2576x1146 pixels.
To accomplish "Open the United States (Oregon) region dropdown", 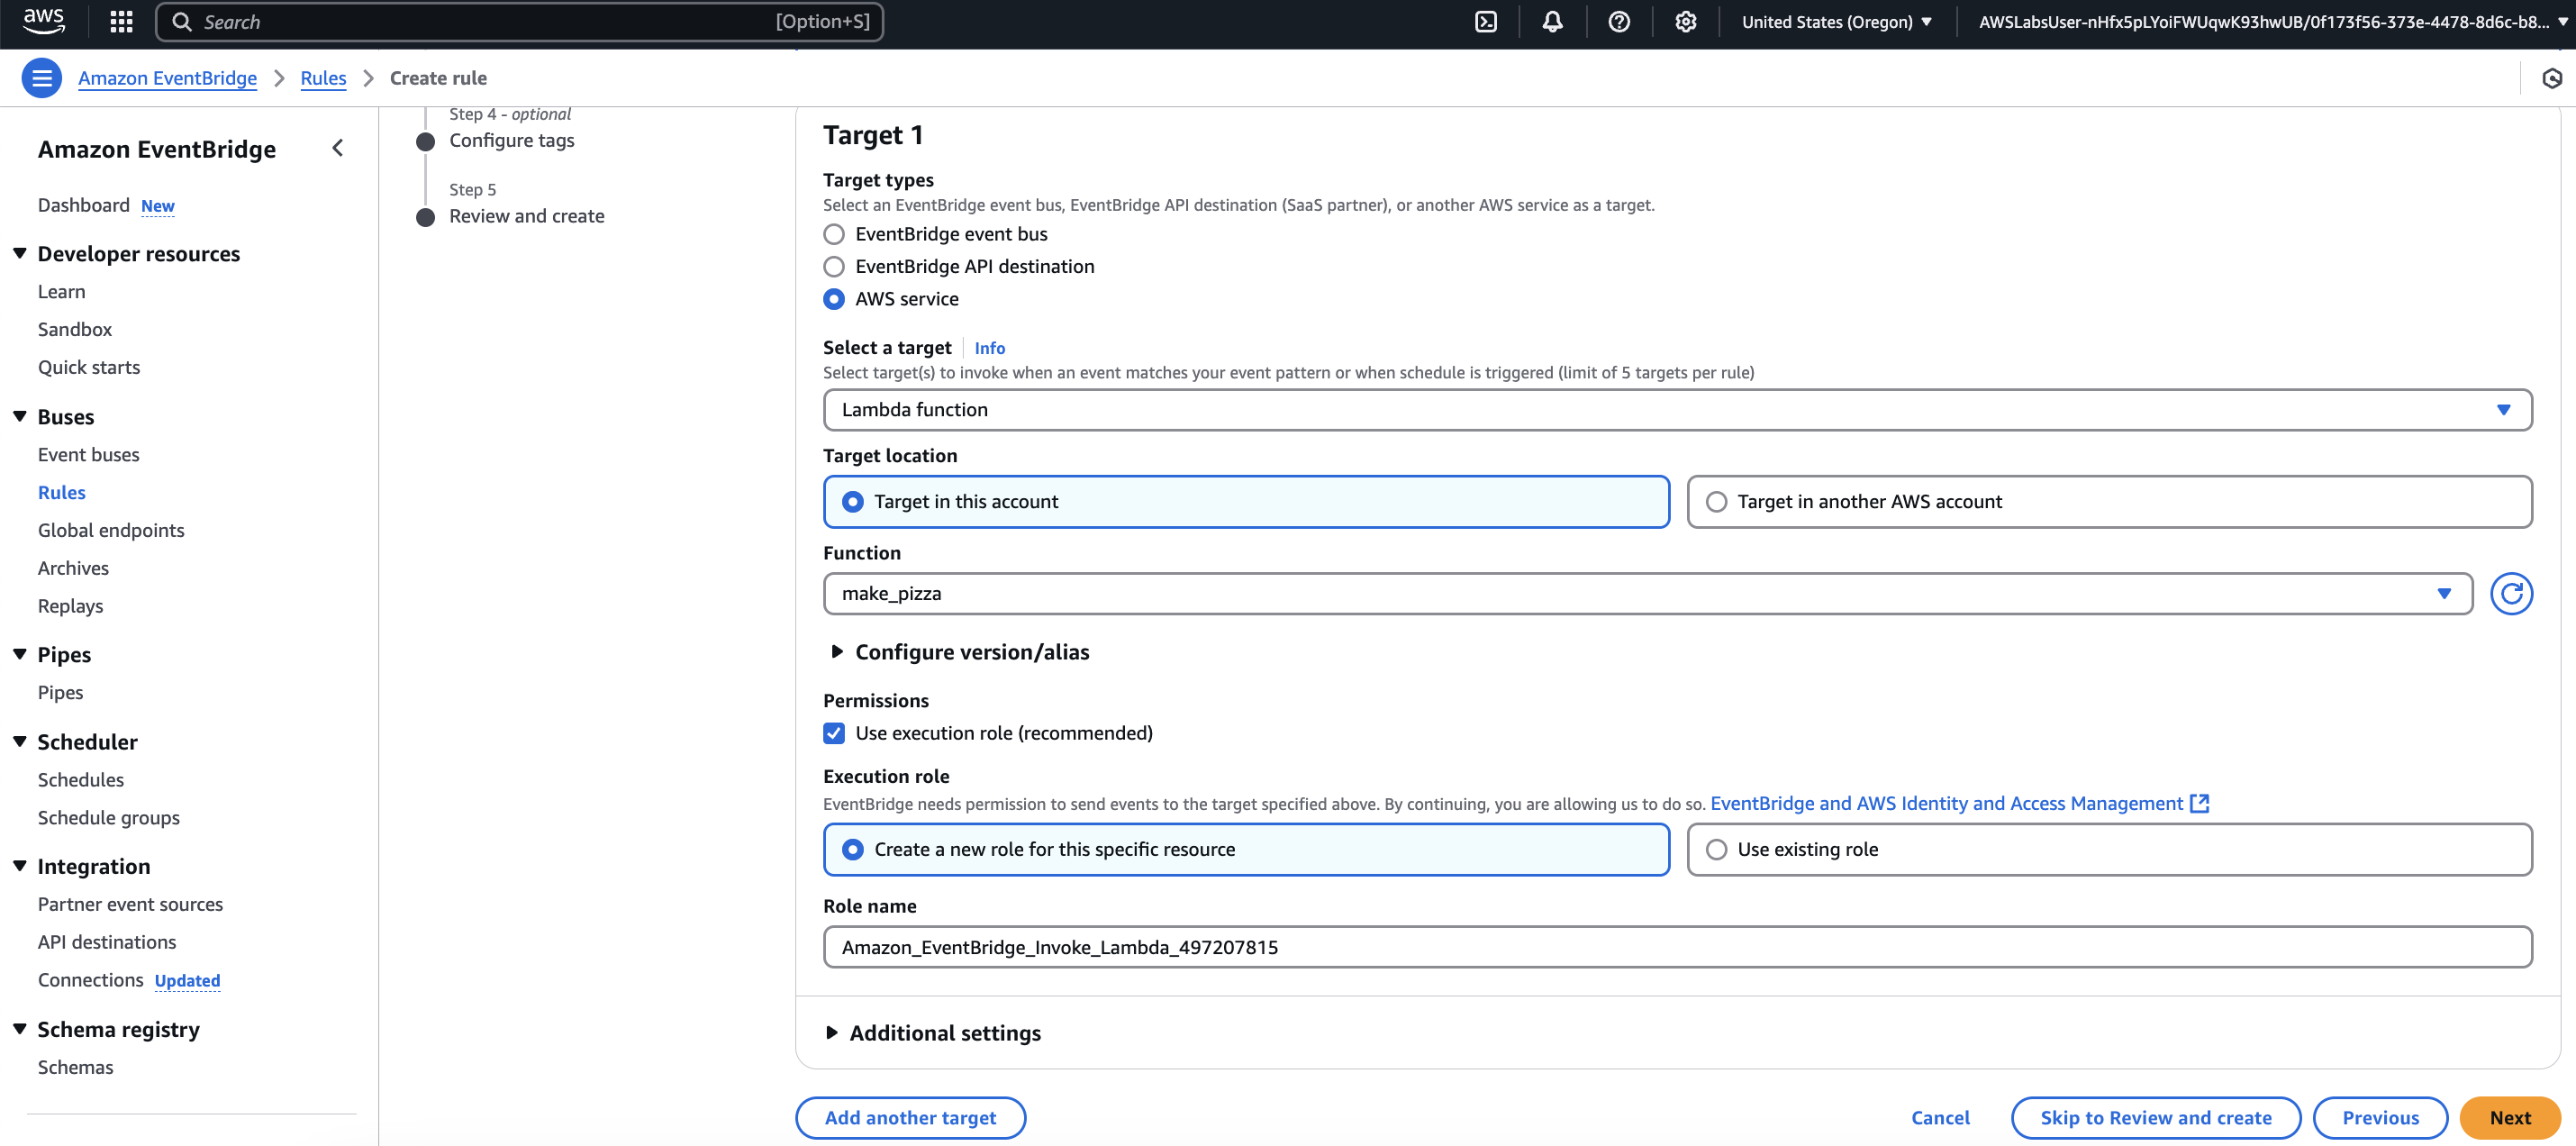I will (1836, 22).
